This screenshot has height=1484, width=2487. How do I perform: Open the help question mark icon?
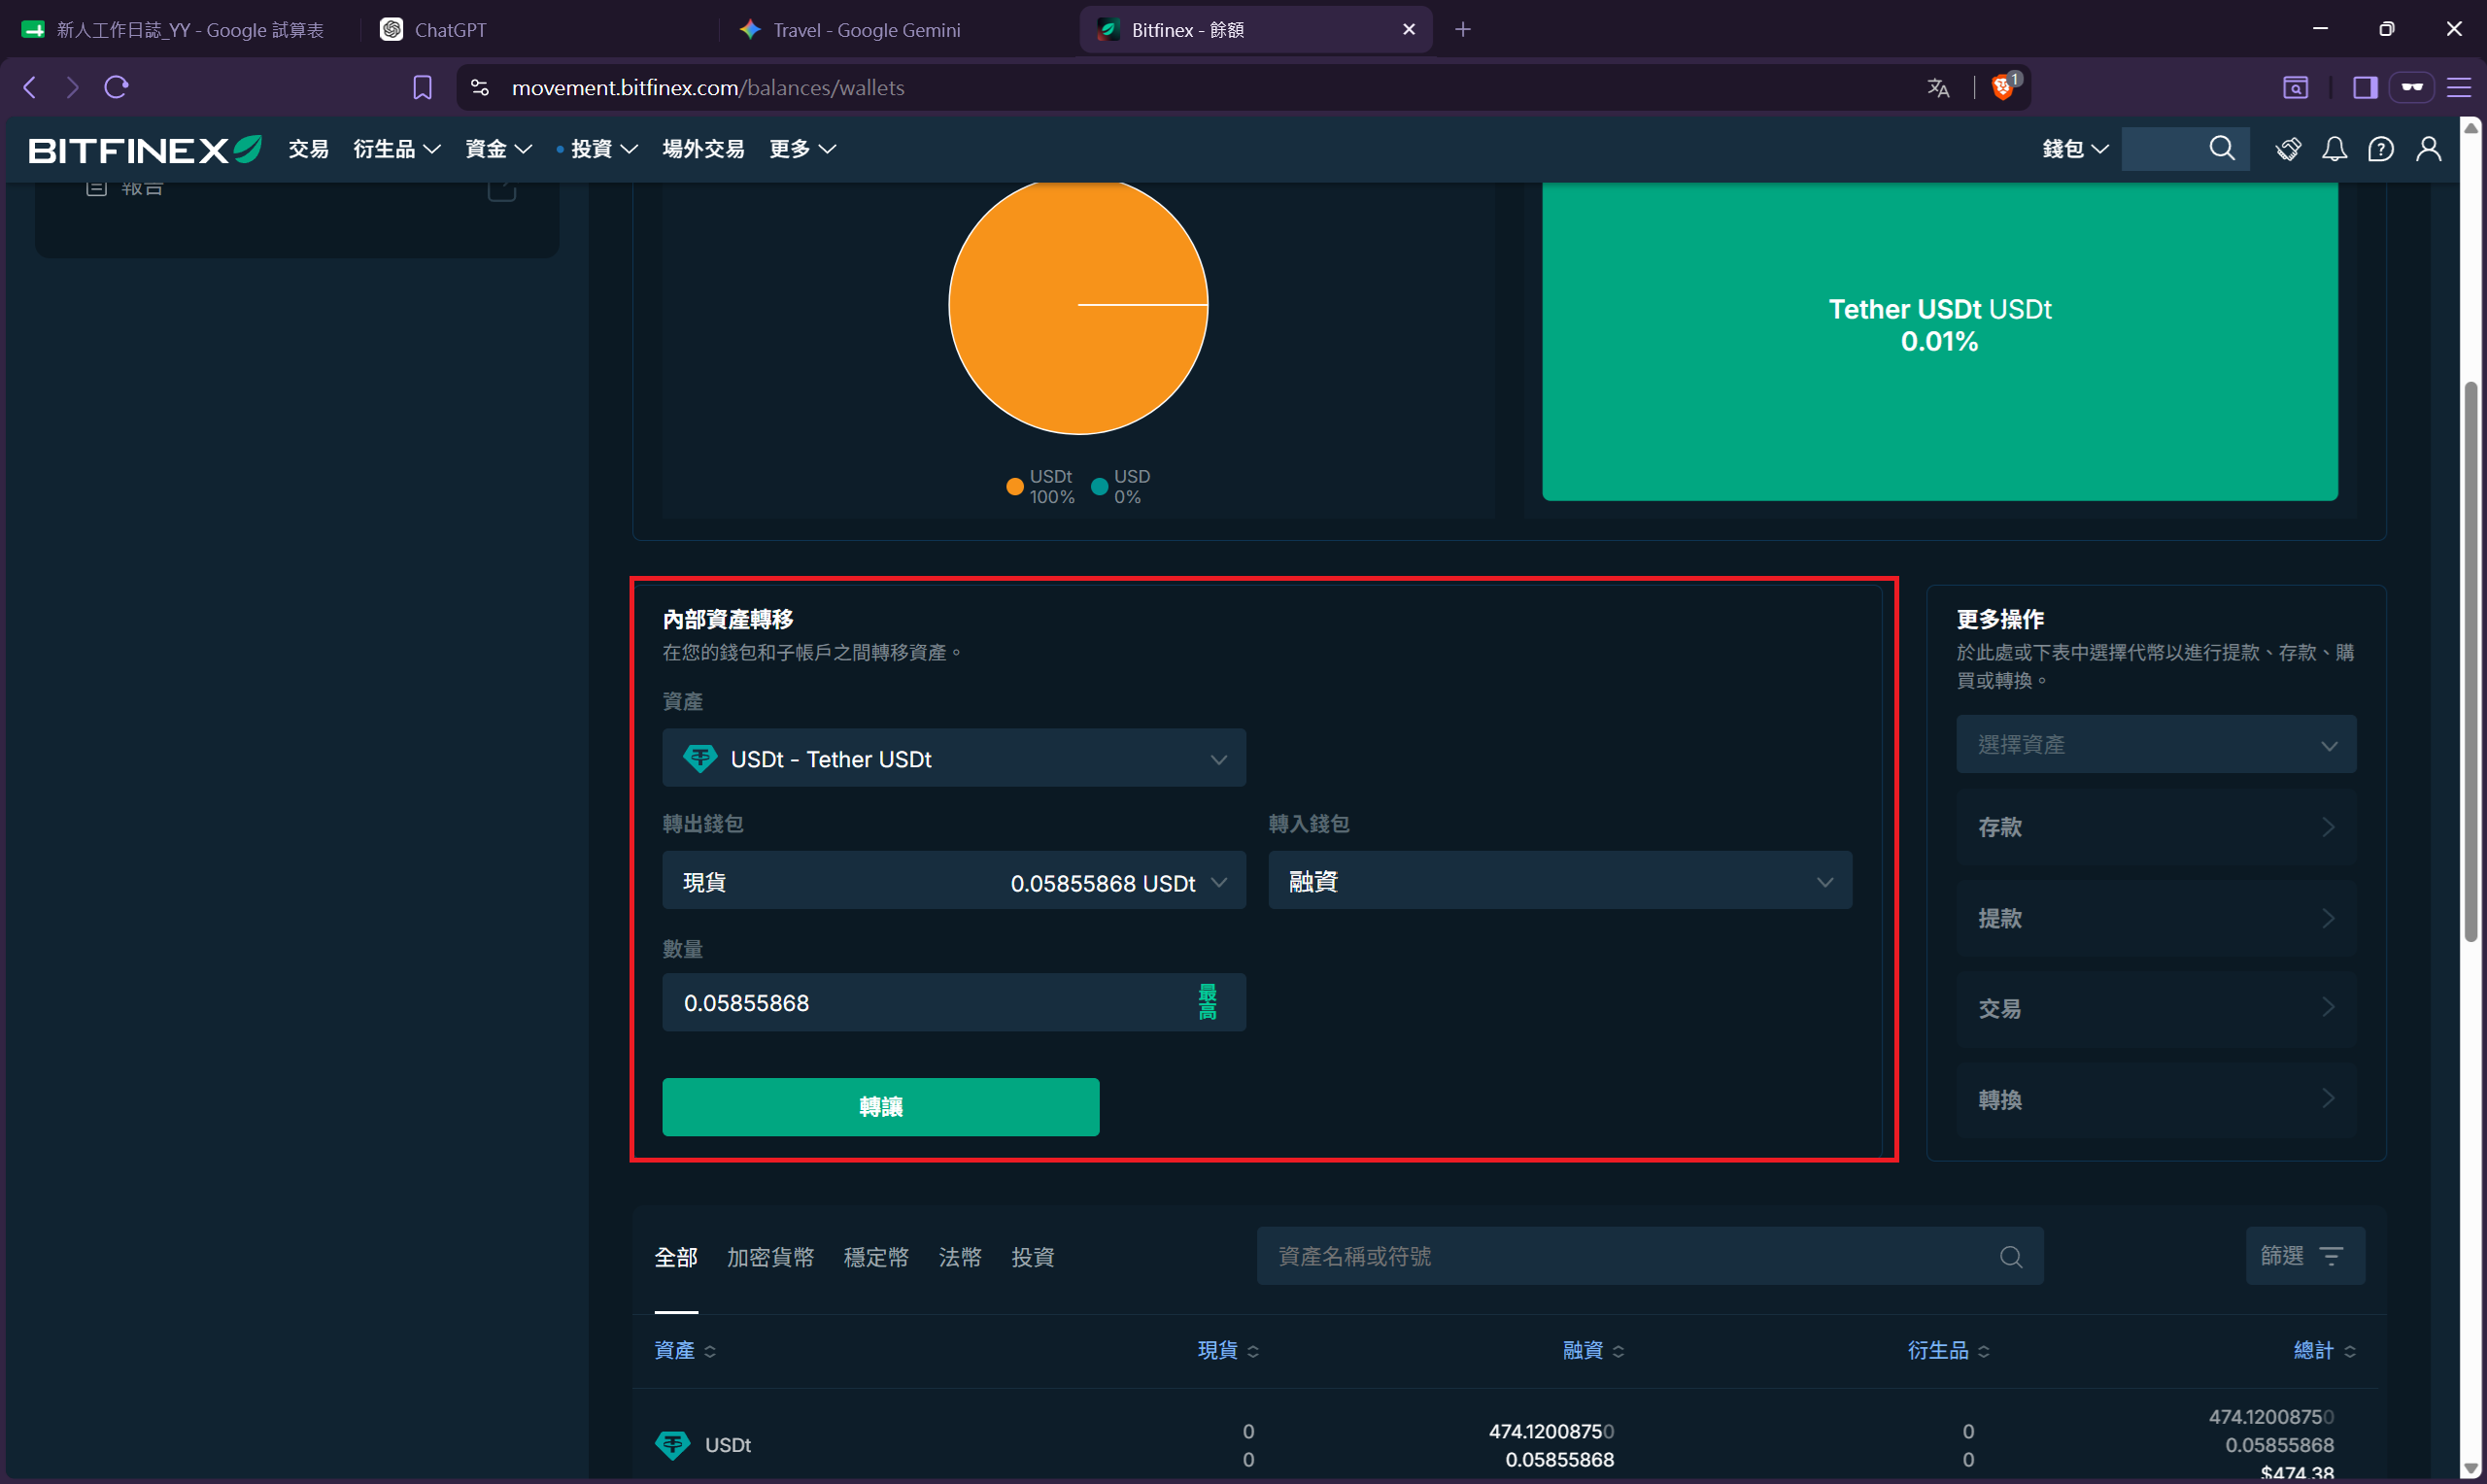[2381, 149]
